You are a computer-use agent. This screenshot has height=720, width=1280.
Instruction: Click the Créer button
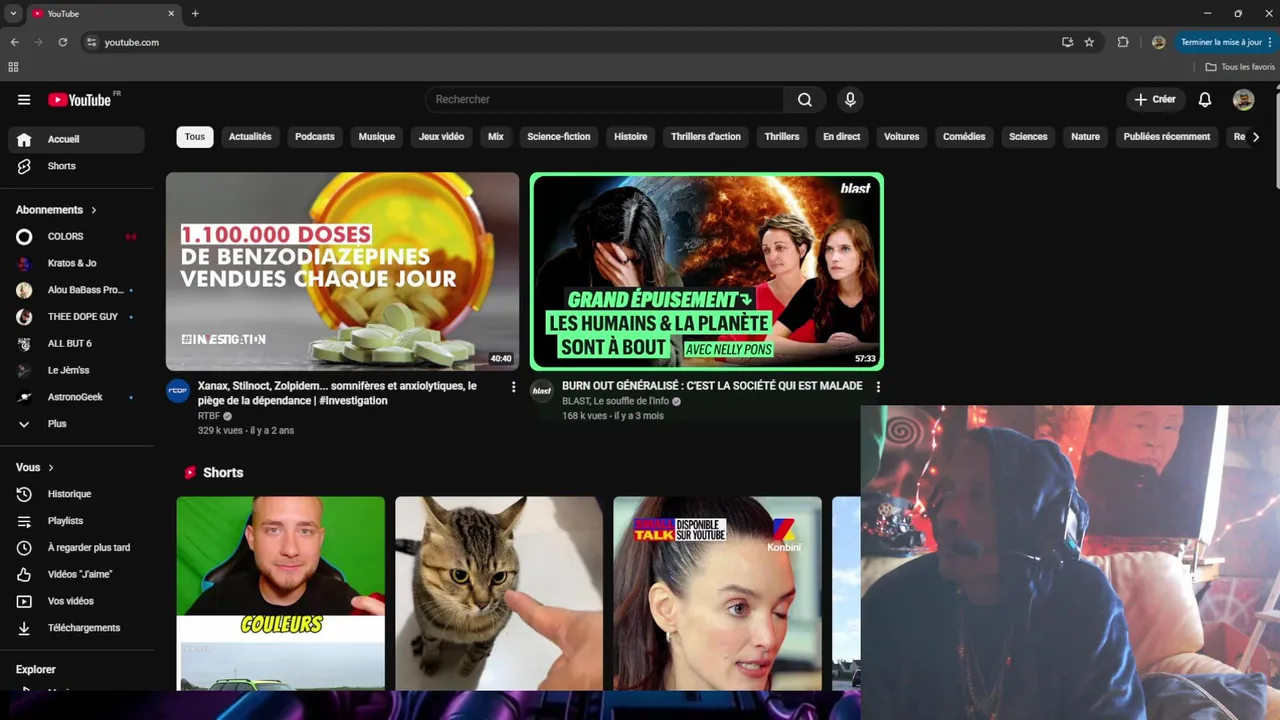tap(1155, 99)
